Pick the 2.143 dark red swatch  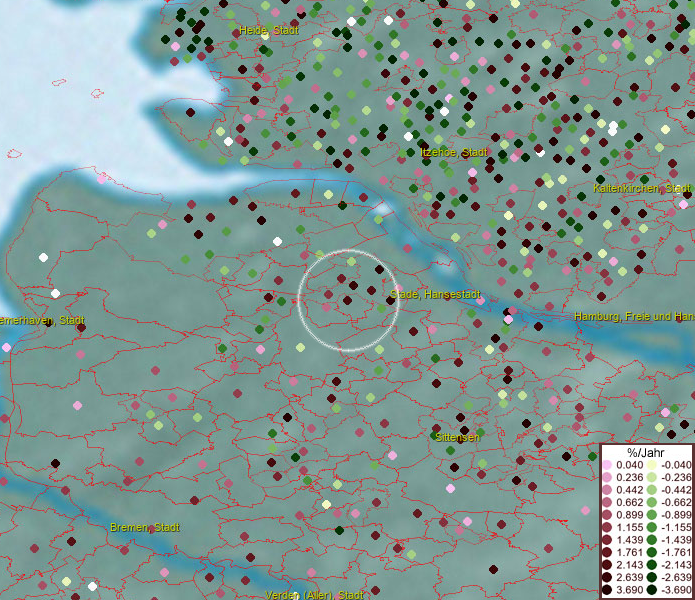pos(607,565)
